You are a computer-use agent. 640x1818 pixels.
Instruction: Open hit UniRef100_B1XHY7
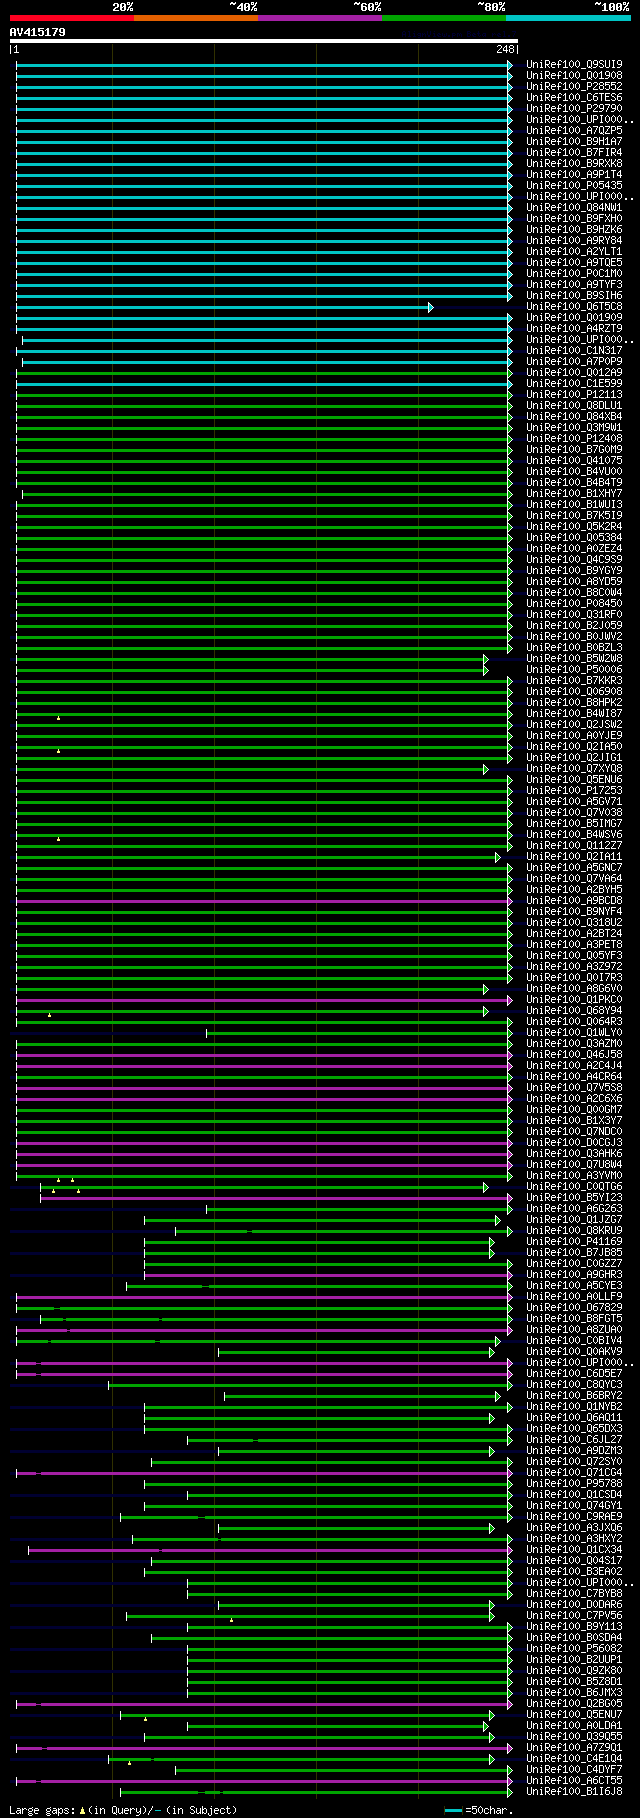(x=574, y=494)
